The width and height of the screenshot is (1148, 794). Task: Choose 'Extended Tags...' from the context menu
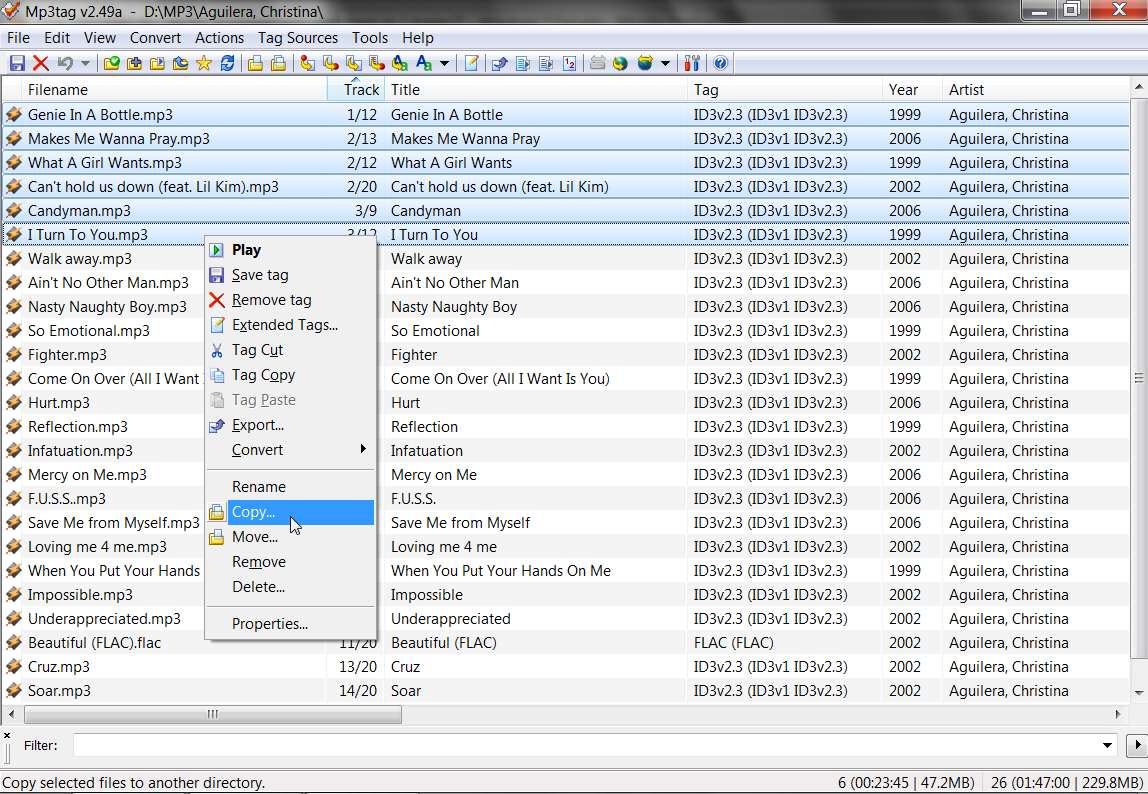pyautogui.click(x=291, y=325)
